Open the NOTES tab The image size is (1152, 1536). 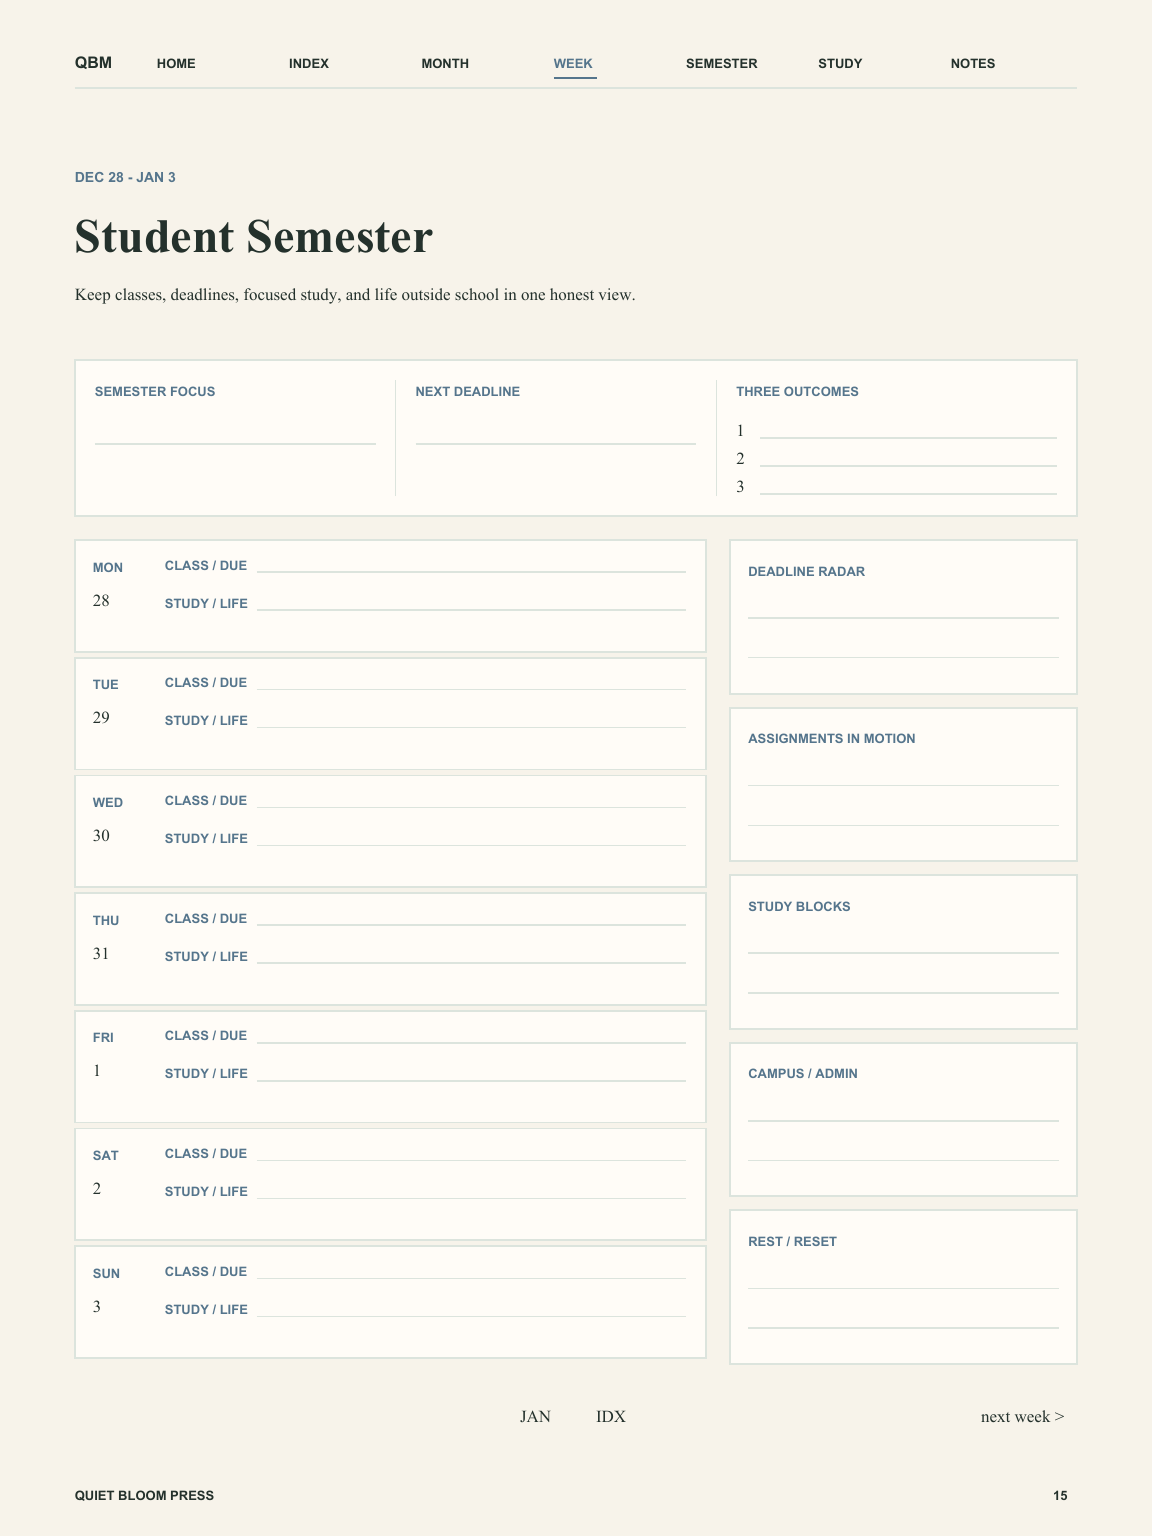[973, 63]
